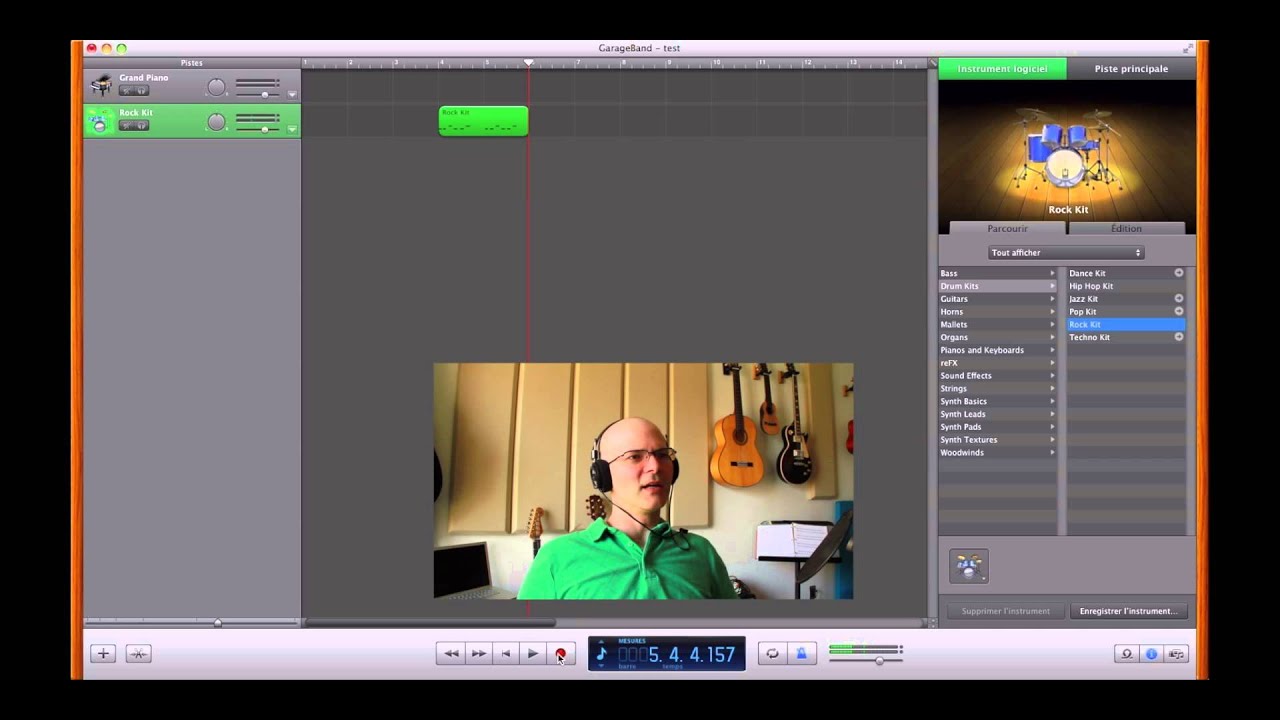The height and width of the screenshot is (720, 1280).
Task: Open the Édition tab
Action: click(x=1126, y=228)
